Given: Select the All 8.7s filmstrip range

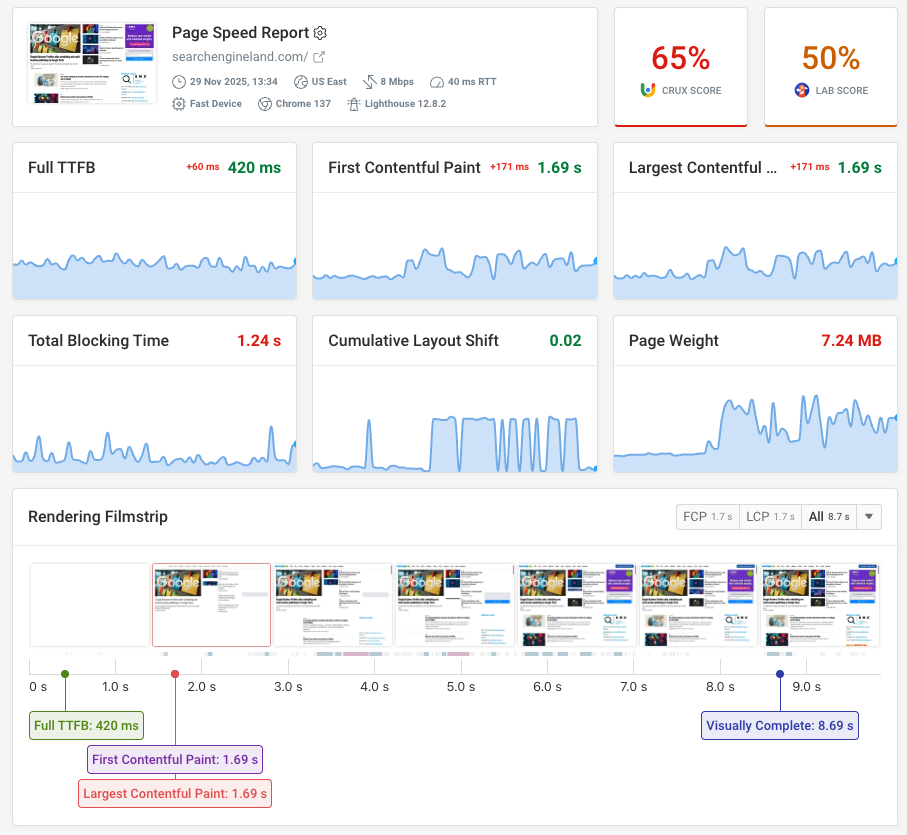Looking at the screenshot, I should coord(828,517).
